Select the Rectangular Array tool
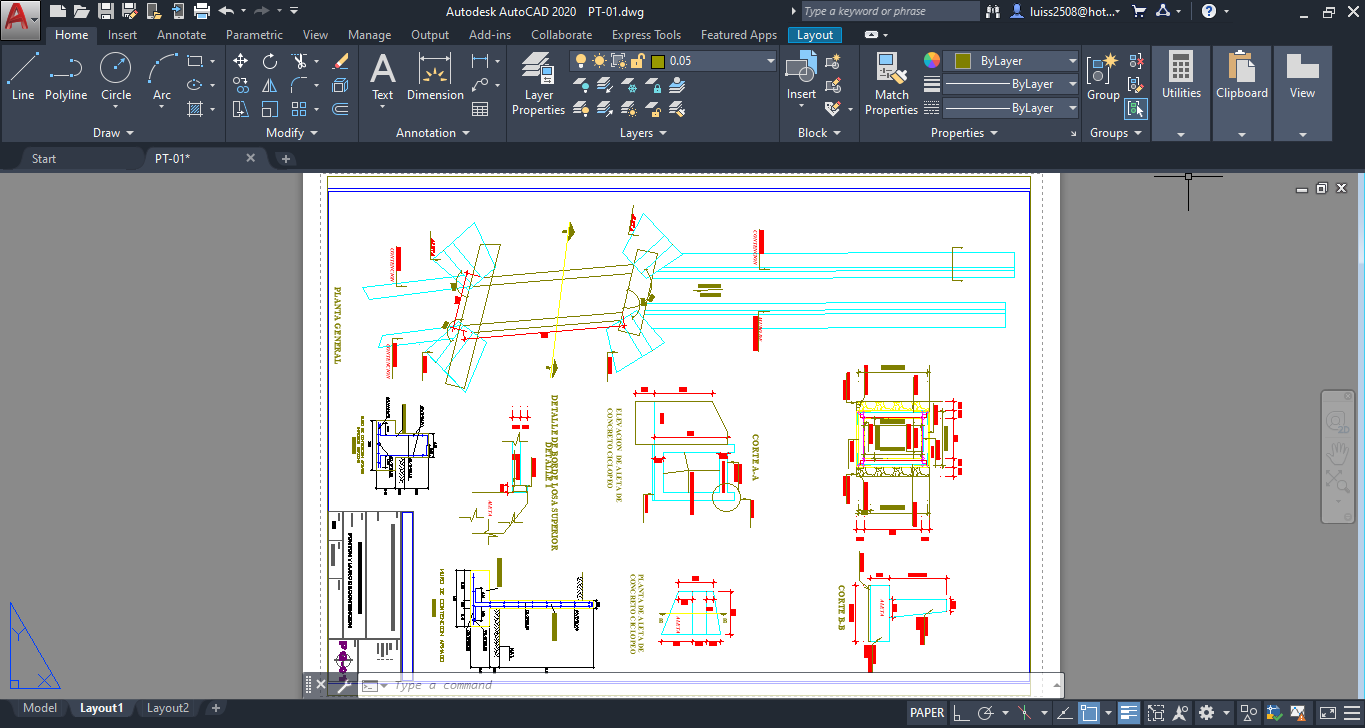This screenshot has width=1365, height=728. coord(300,109)
